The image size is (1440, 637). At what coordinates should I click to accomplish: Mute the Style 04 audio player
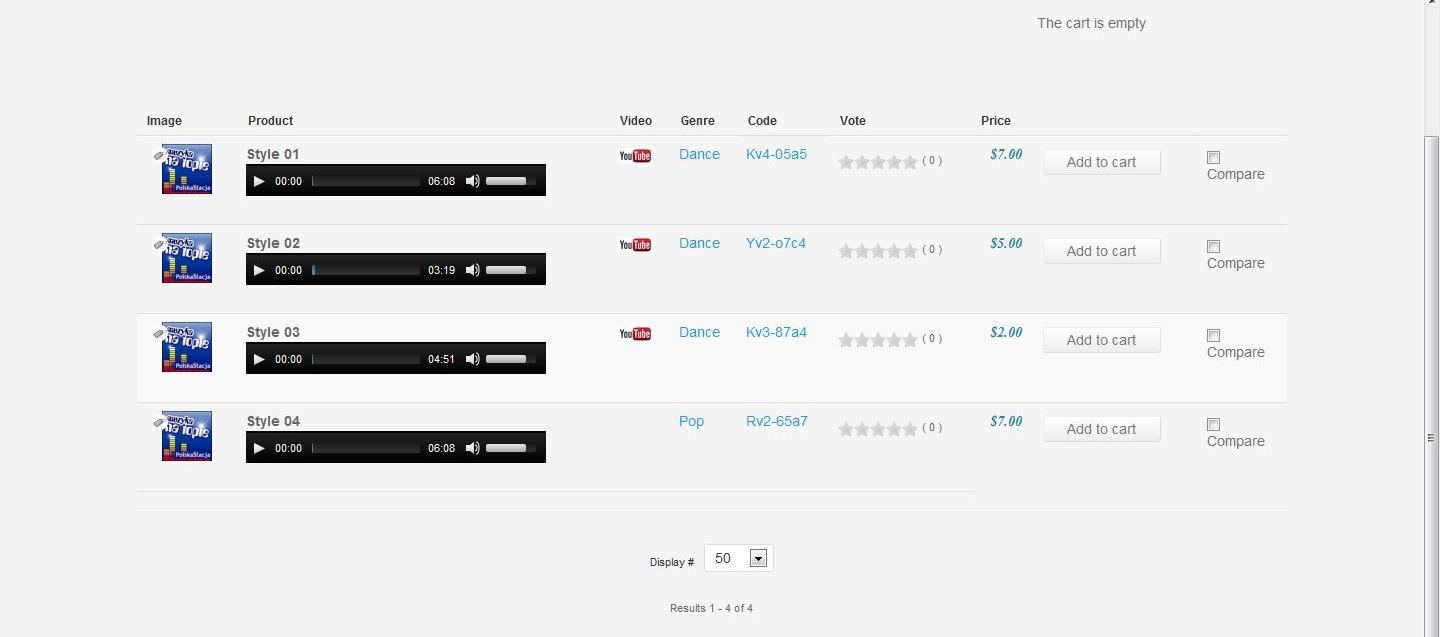coord(473,448)
